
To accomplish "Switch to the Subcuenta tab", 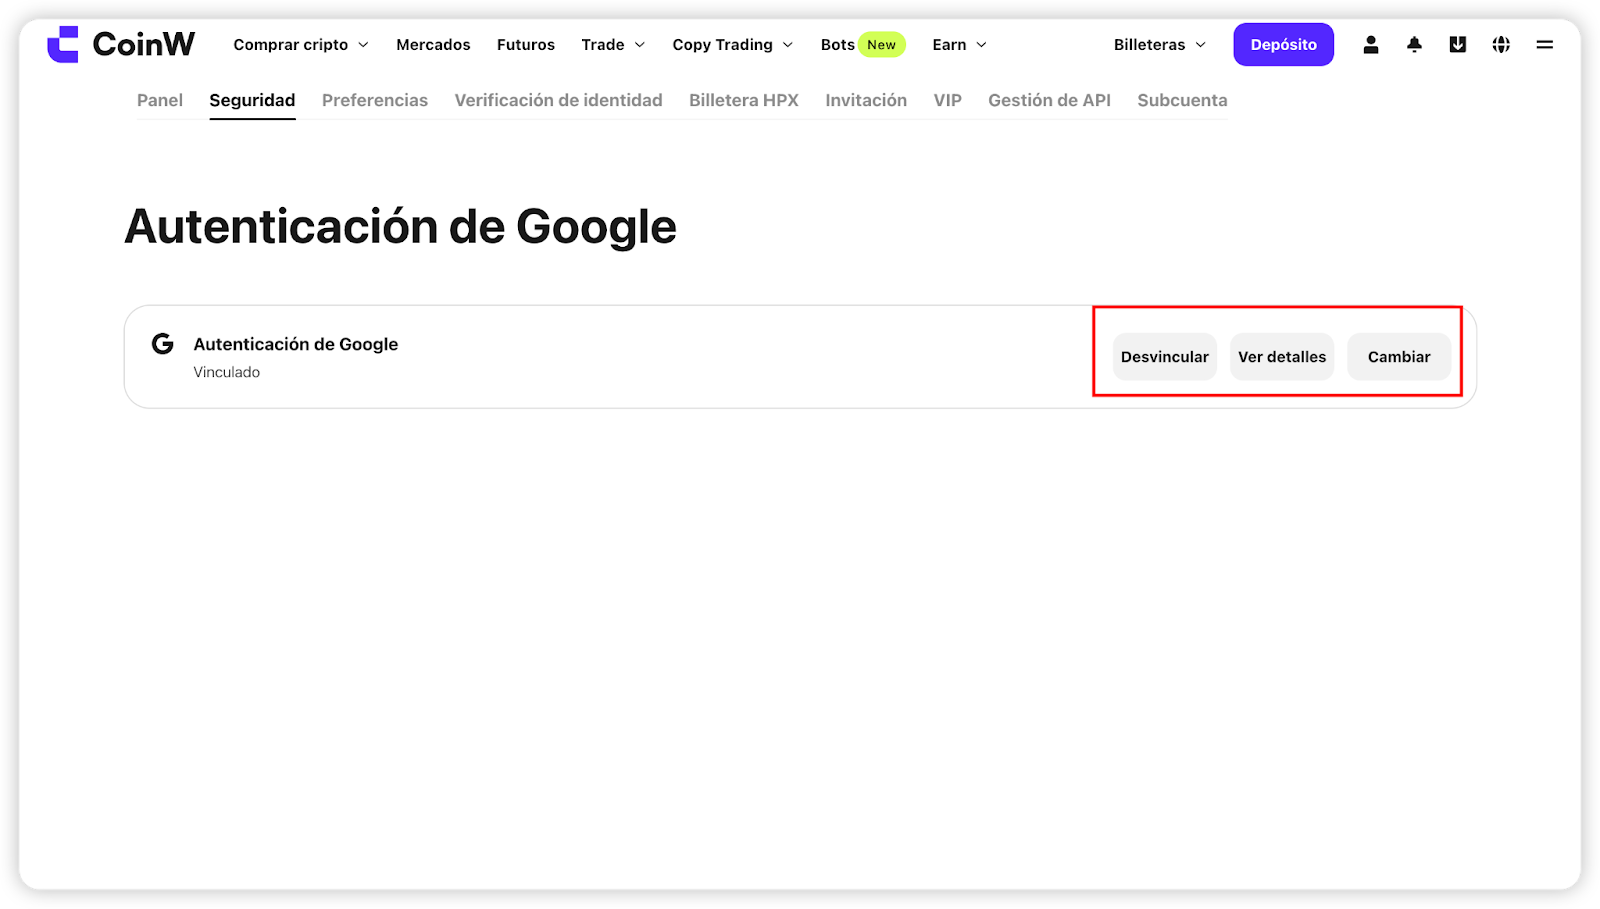I will (x=1182, y=100).
